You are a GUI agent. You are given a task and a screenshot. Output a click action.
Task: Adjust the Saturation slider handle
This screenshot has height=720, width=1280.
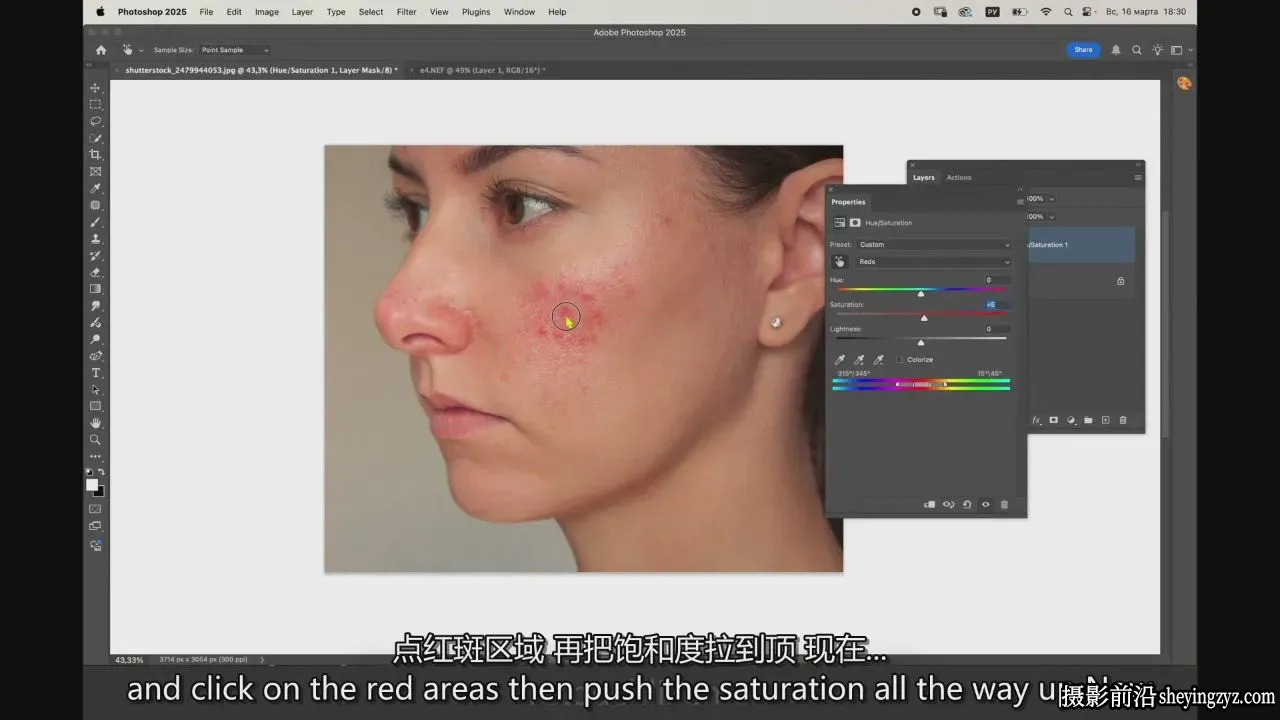924,318
